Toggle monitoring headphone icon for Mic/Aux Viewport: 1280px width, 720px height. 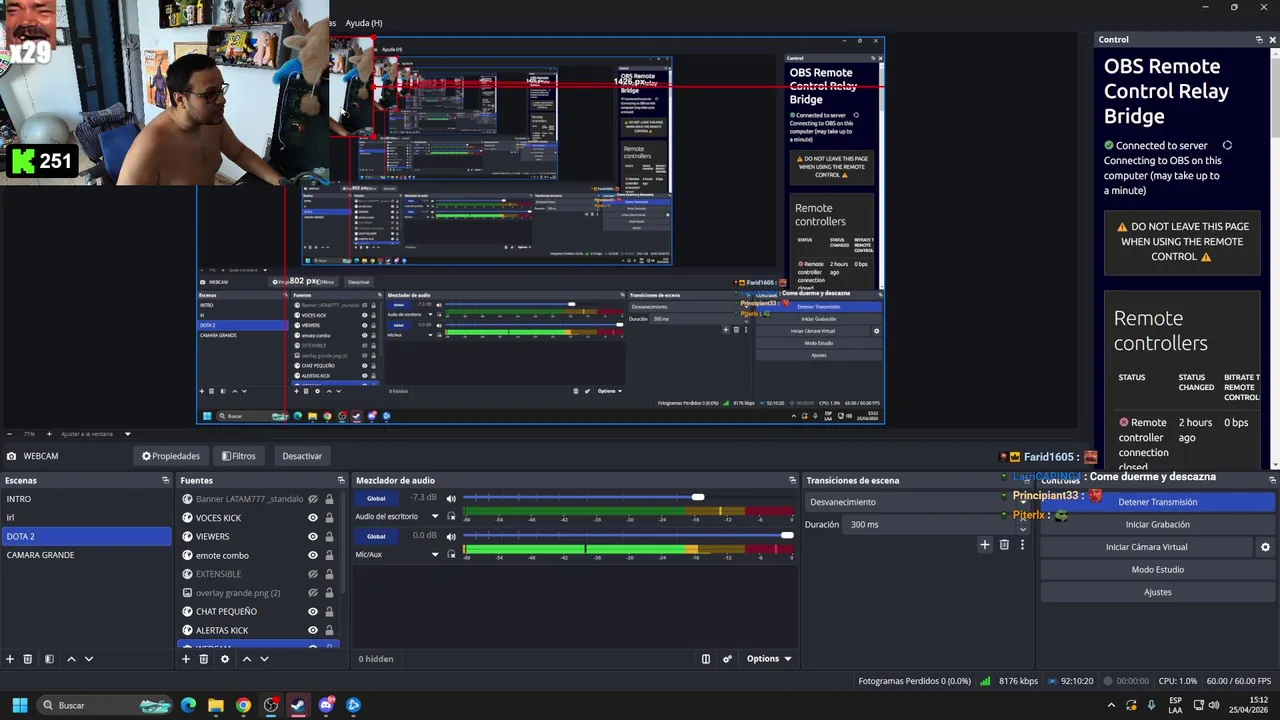tap(451, 554)
